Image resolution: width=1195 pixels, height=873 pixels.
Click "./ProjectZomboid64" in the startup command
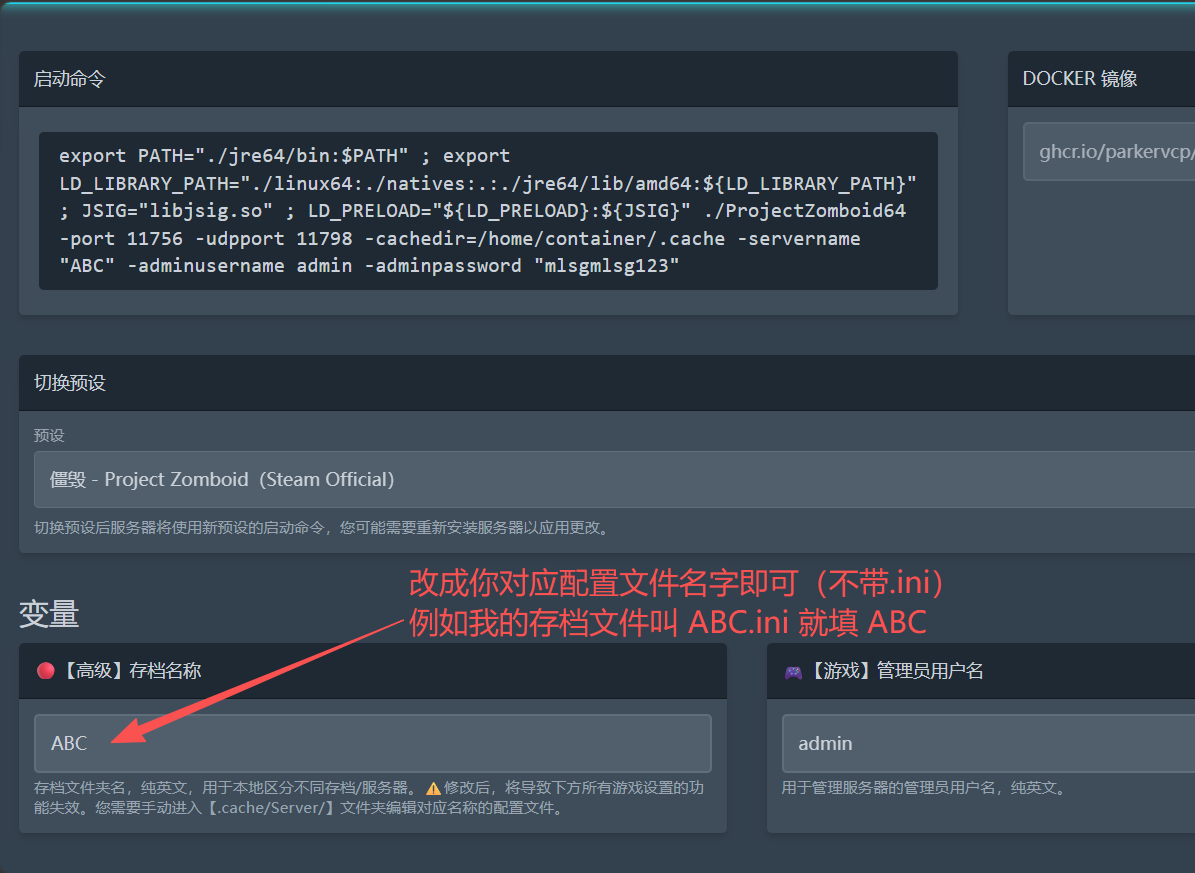(805, 210)
